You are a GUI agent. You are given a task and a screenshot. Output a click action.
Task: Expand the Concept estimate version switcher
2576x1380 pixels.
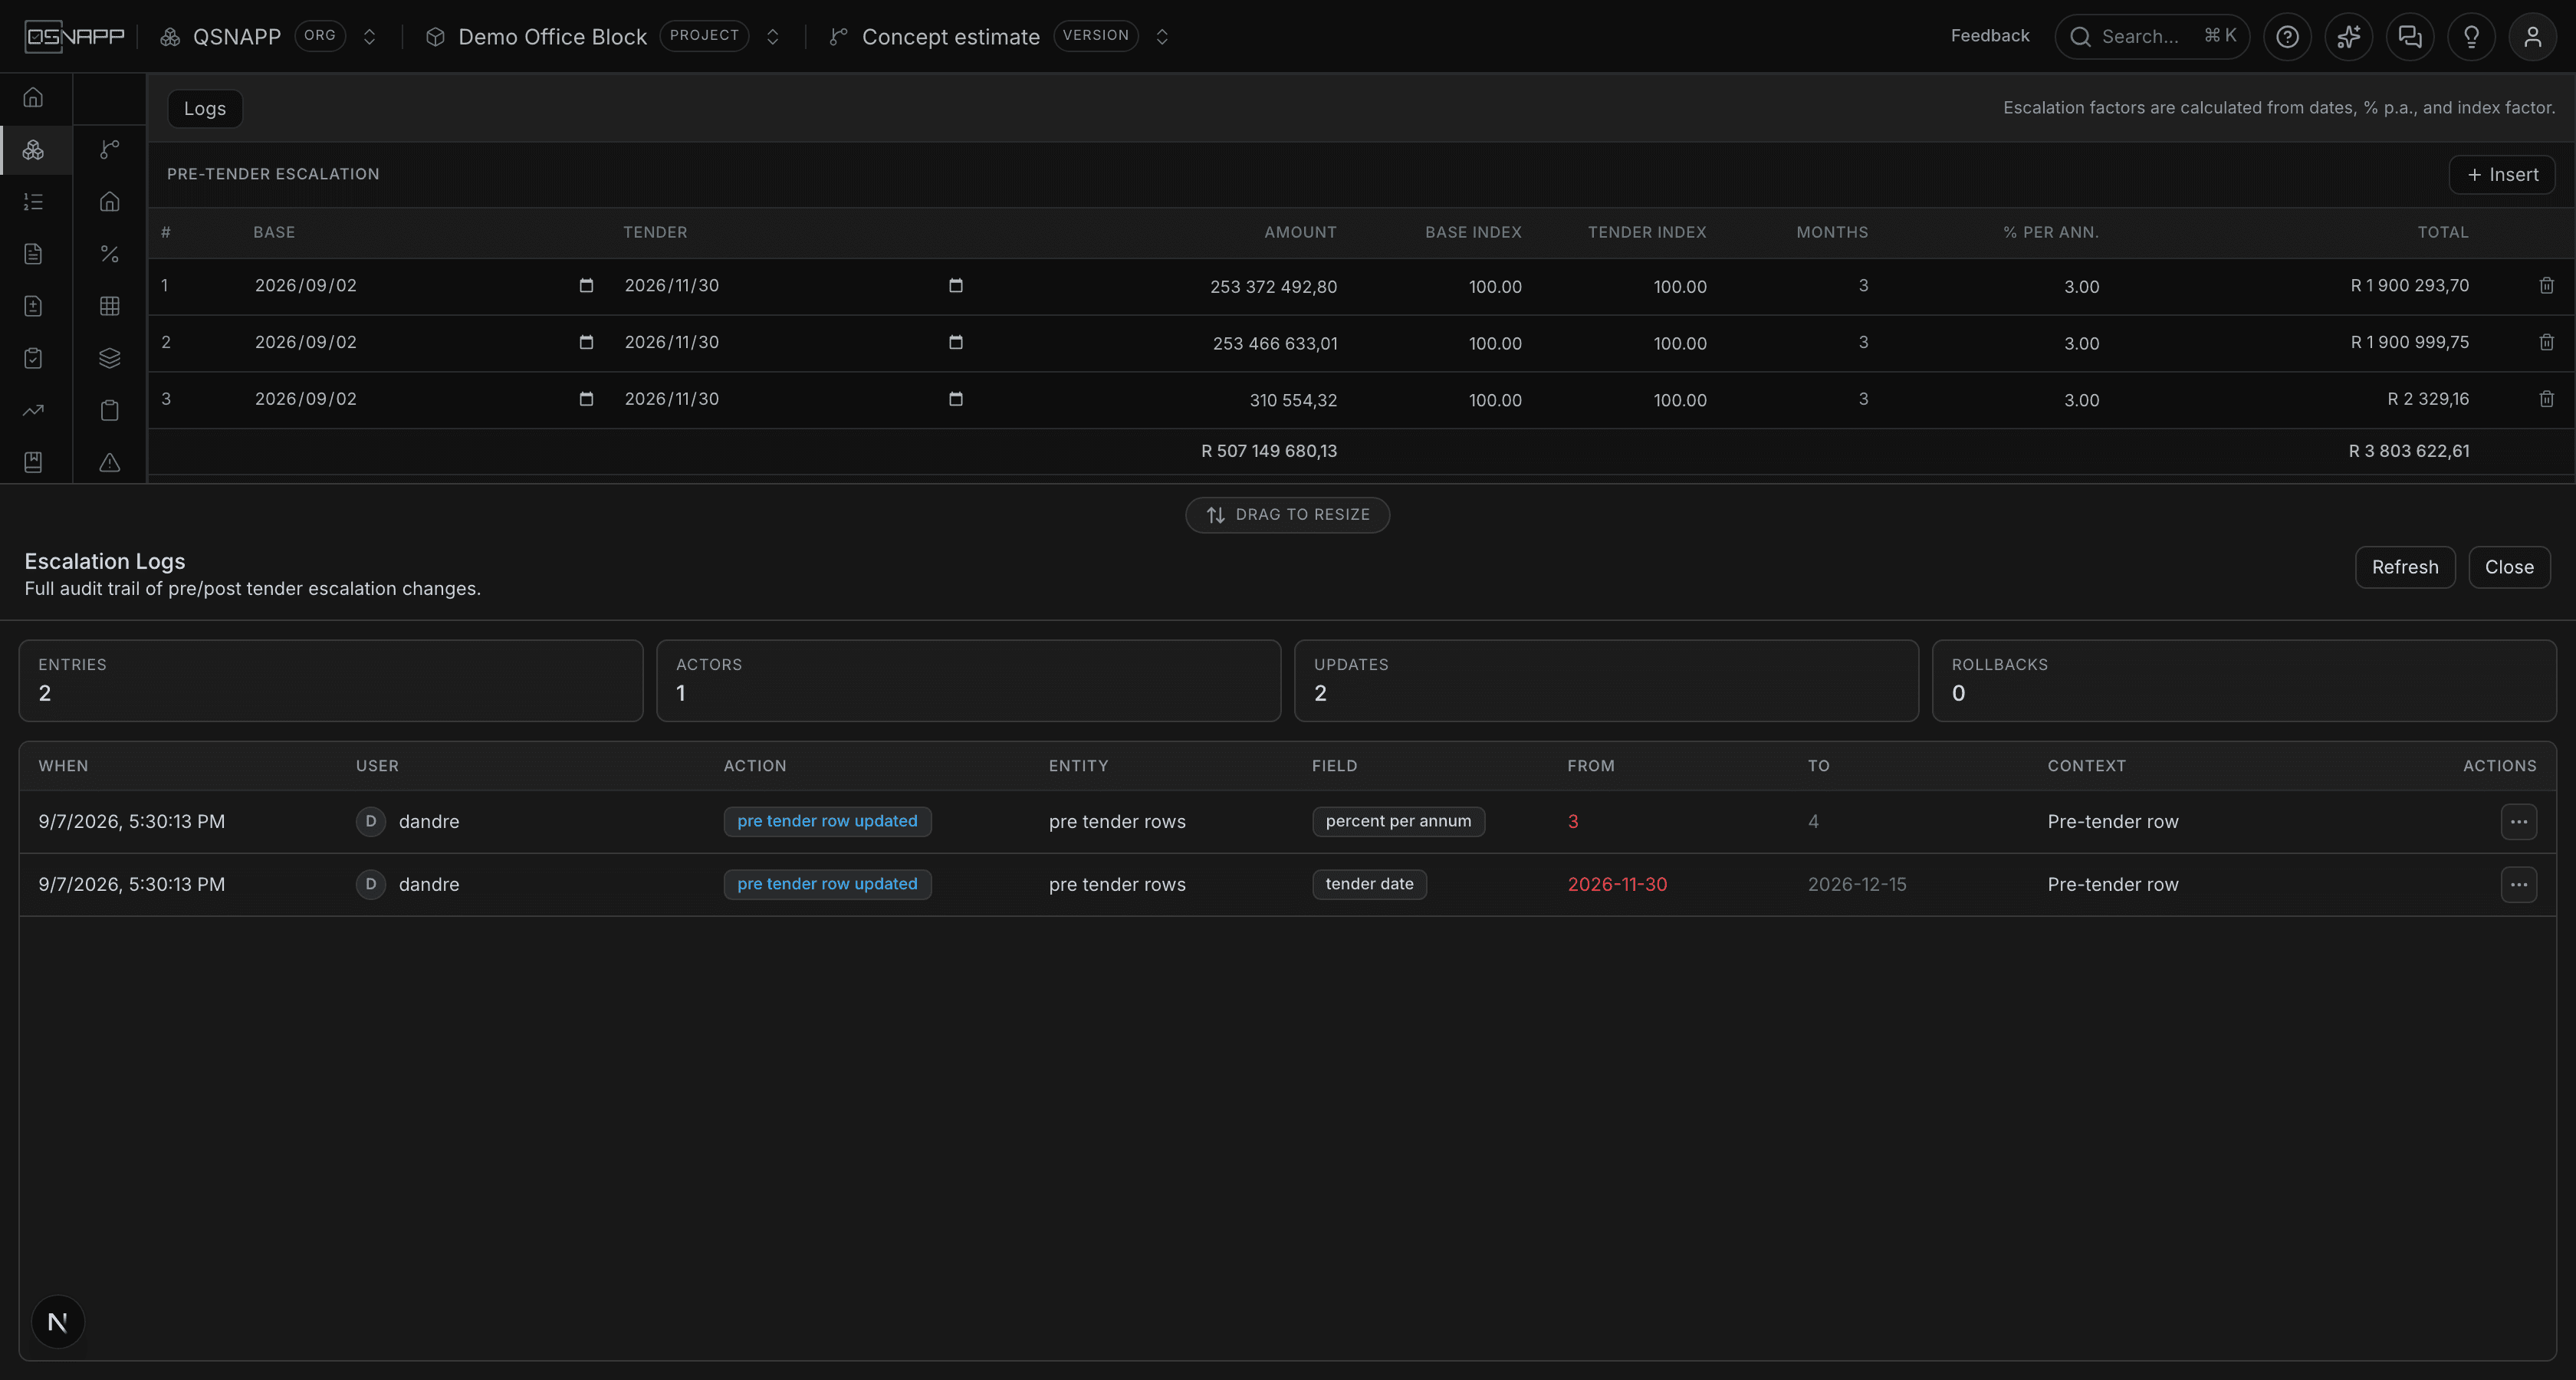(1162, 37)
